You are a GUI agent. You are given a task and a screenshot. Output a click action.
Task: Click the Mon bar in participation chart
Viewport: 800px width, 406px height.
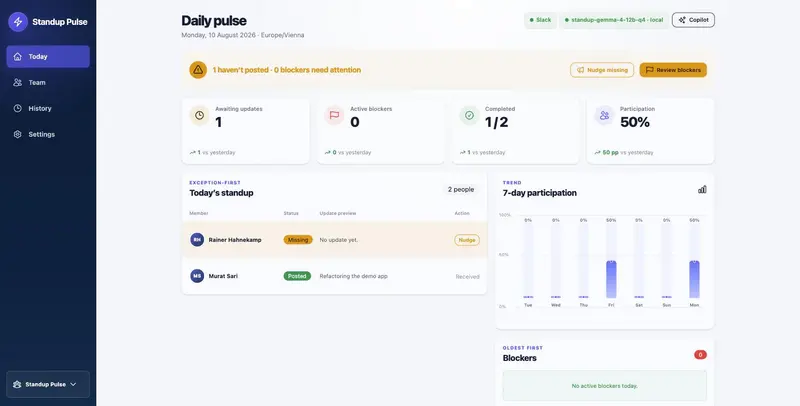click(x=694, y=279)
